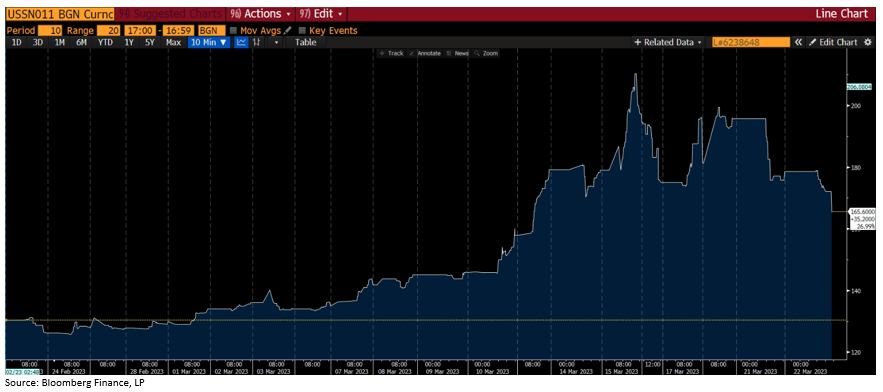Switch to the bar chart style icon

(256, 42)
